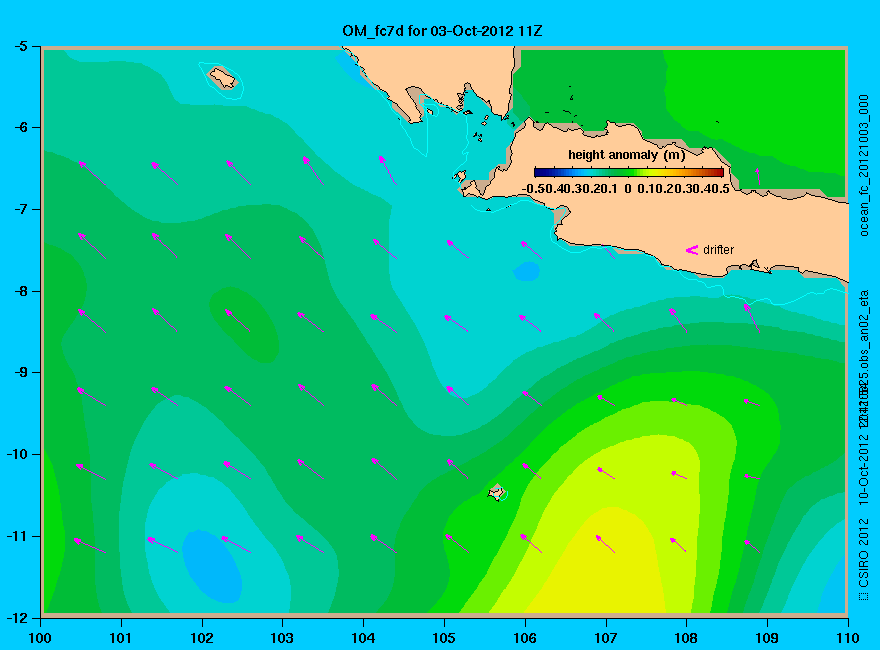Click the "101" longitude tick label
This screenshot has width=880, height=650.
click(121, 638)
